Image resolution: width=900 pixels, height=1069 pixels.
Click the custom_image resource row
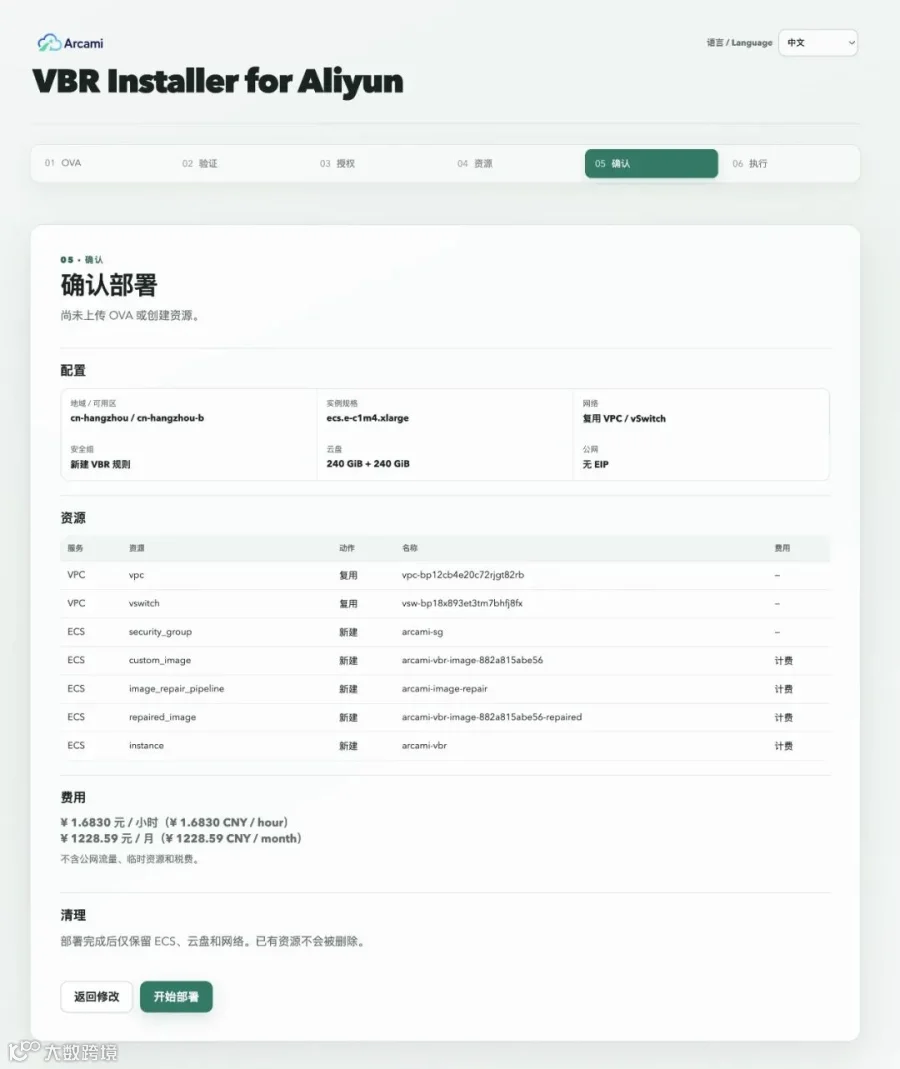coord(445,660)
